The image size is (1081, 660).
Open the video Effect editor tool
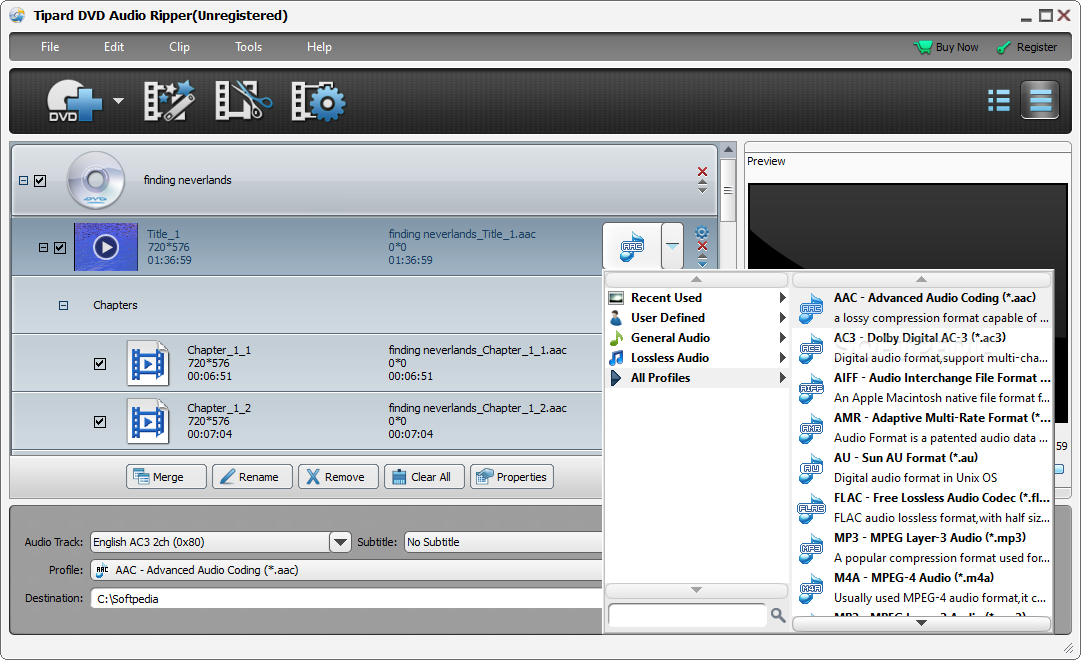[169, 101]
